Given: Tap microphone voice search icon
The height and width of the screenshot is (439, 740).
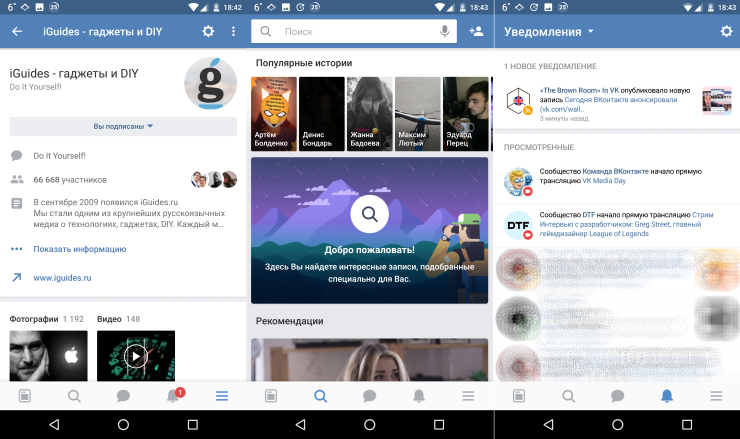Looking at the screenshot, I should click(x=444, y=31).
